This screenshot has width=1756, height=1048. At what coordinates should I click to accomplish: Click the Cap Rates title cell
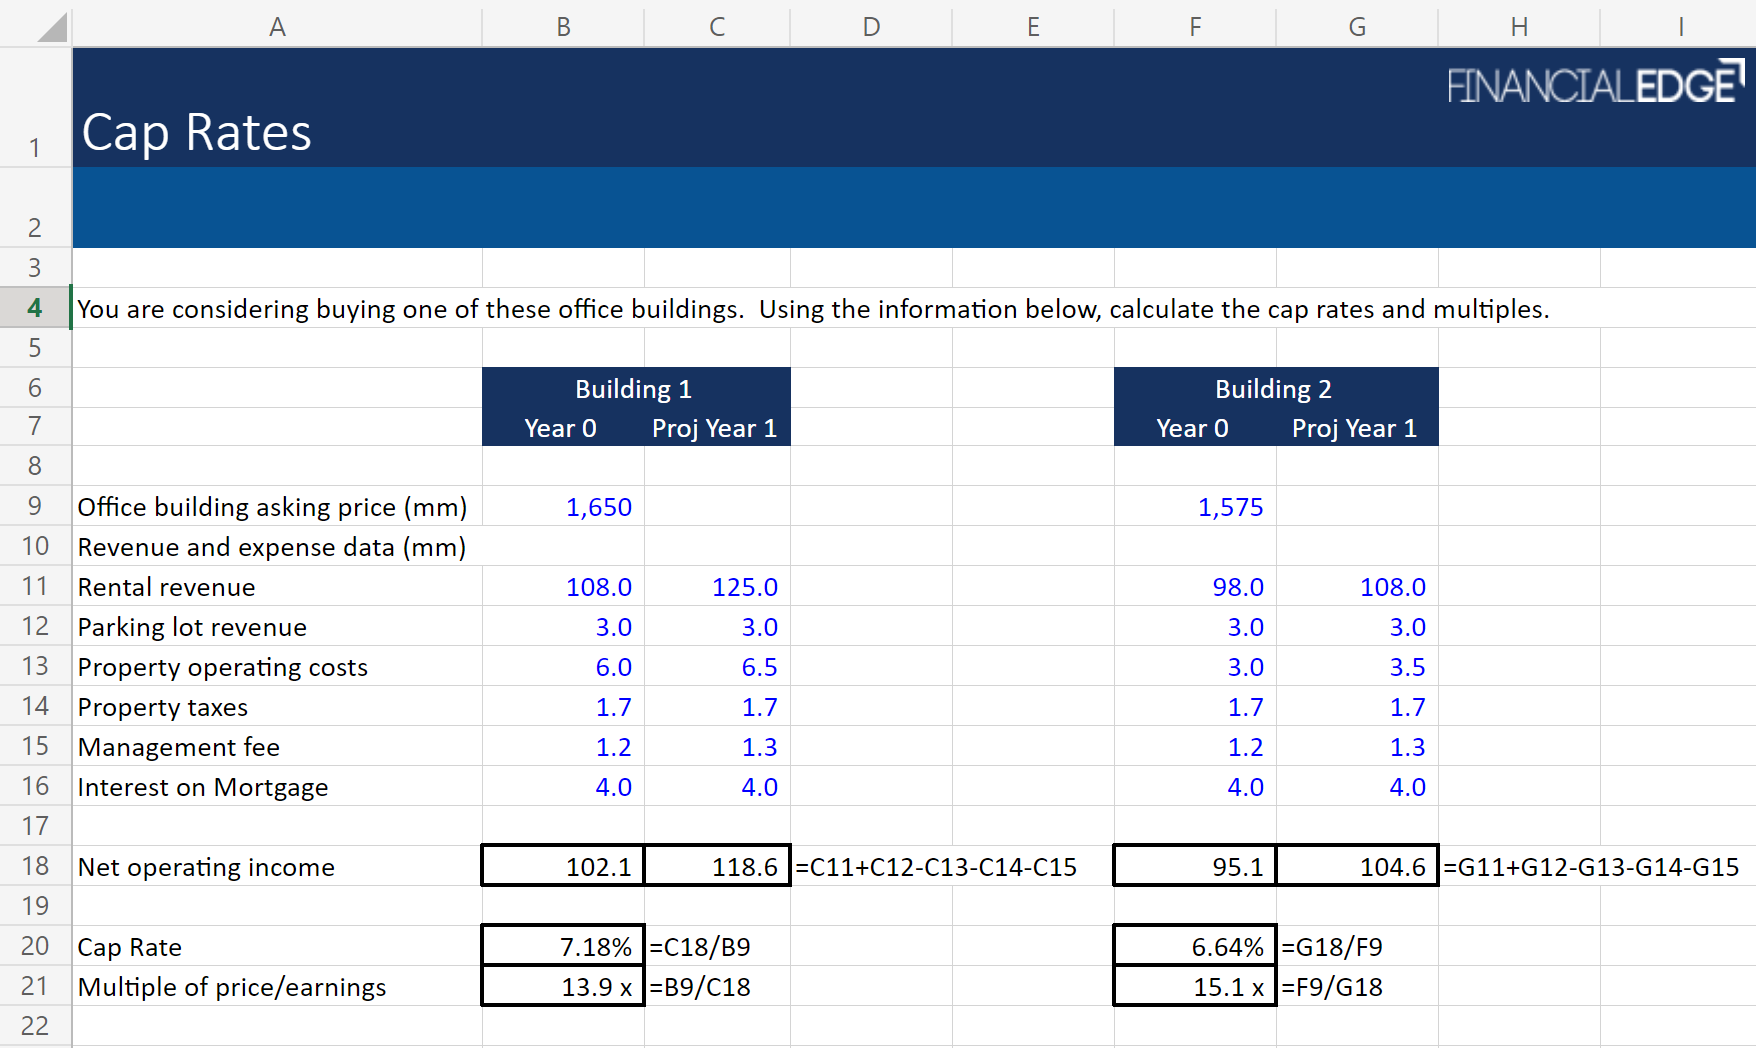[196, 131]
